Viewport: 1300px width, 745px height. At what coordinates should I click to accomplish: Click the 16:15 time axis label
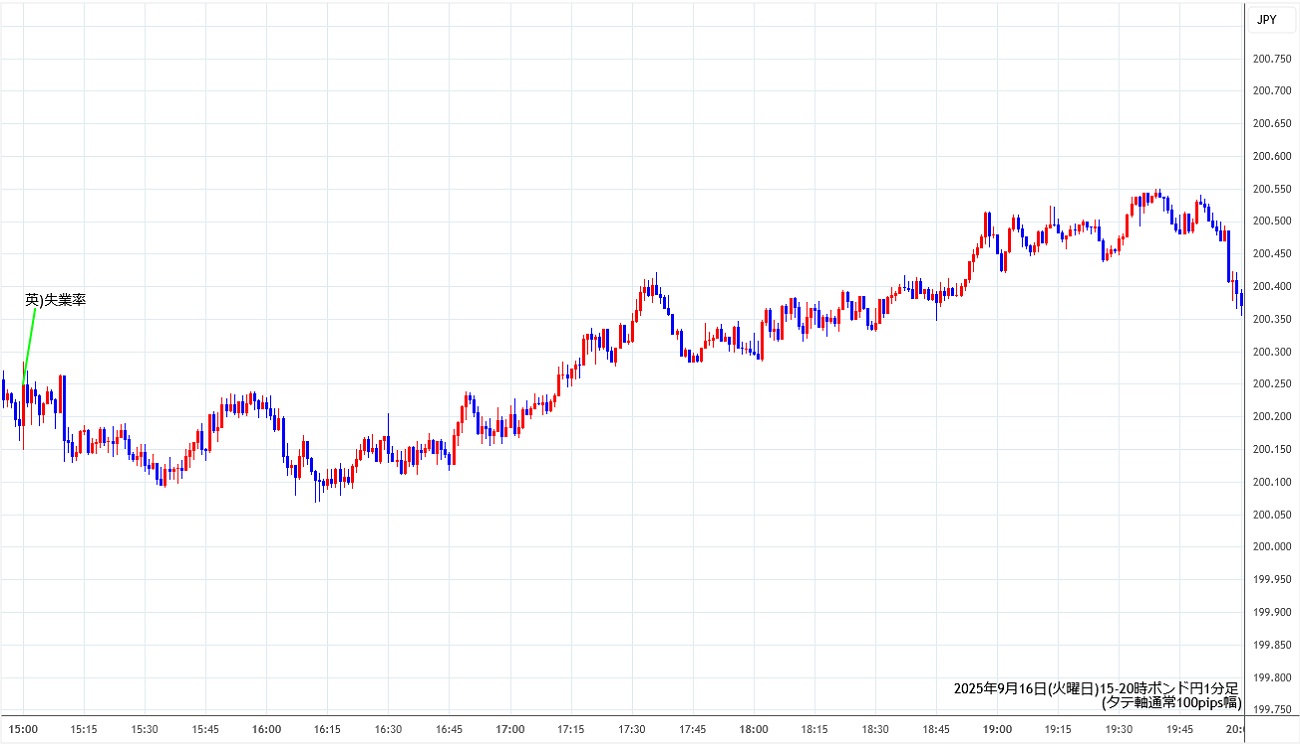[327, 729]
